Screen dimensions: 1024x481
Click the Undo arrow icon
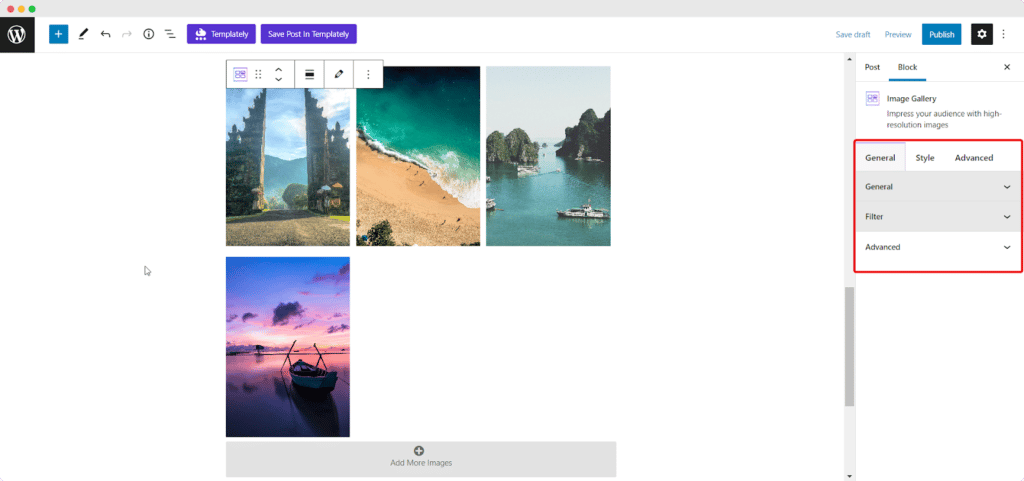(x=105, y=34)
